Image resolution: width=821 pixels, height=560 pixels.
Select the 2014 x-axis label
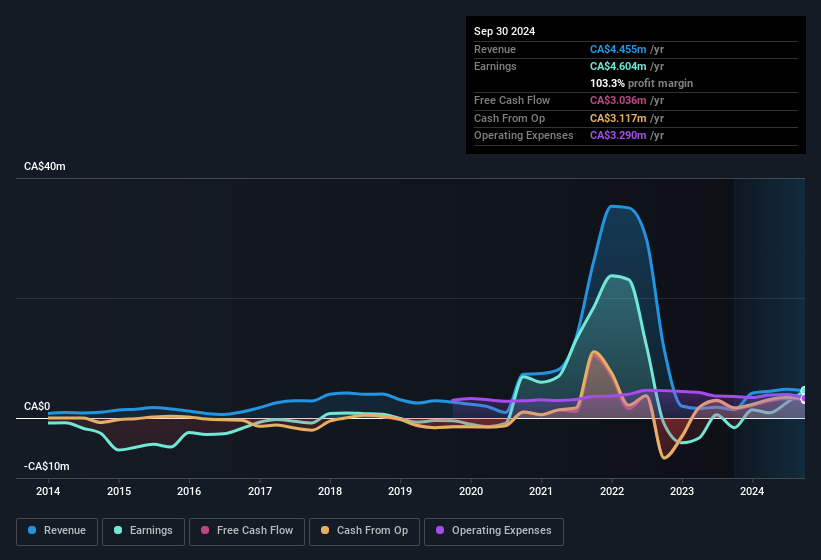click(x=48, y=491)
